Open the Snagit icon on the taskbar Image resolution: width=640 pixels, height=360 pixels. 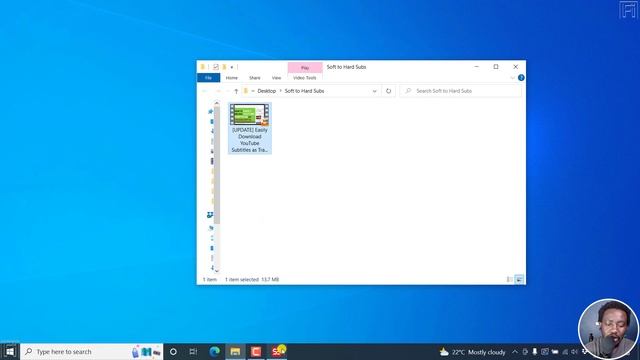click(x=277, y=351)
